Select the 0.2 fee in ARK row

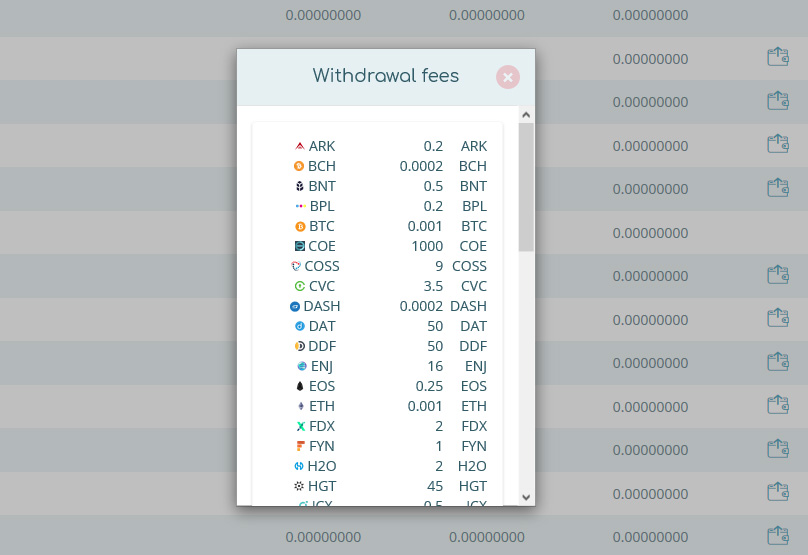click(433, 146)
